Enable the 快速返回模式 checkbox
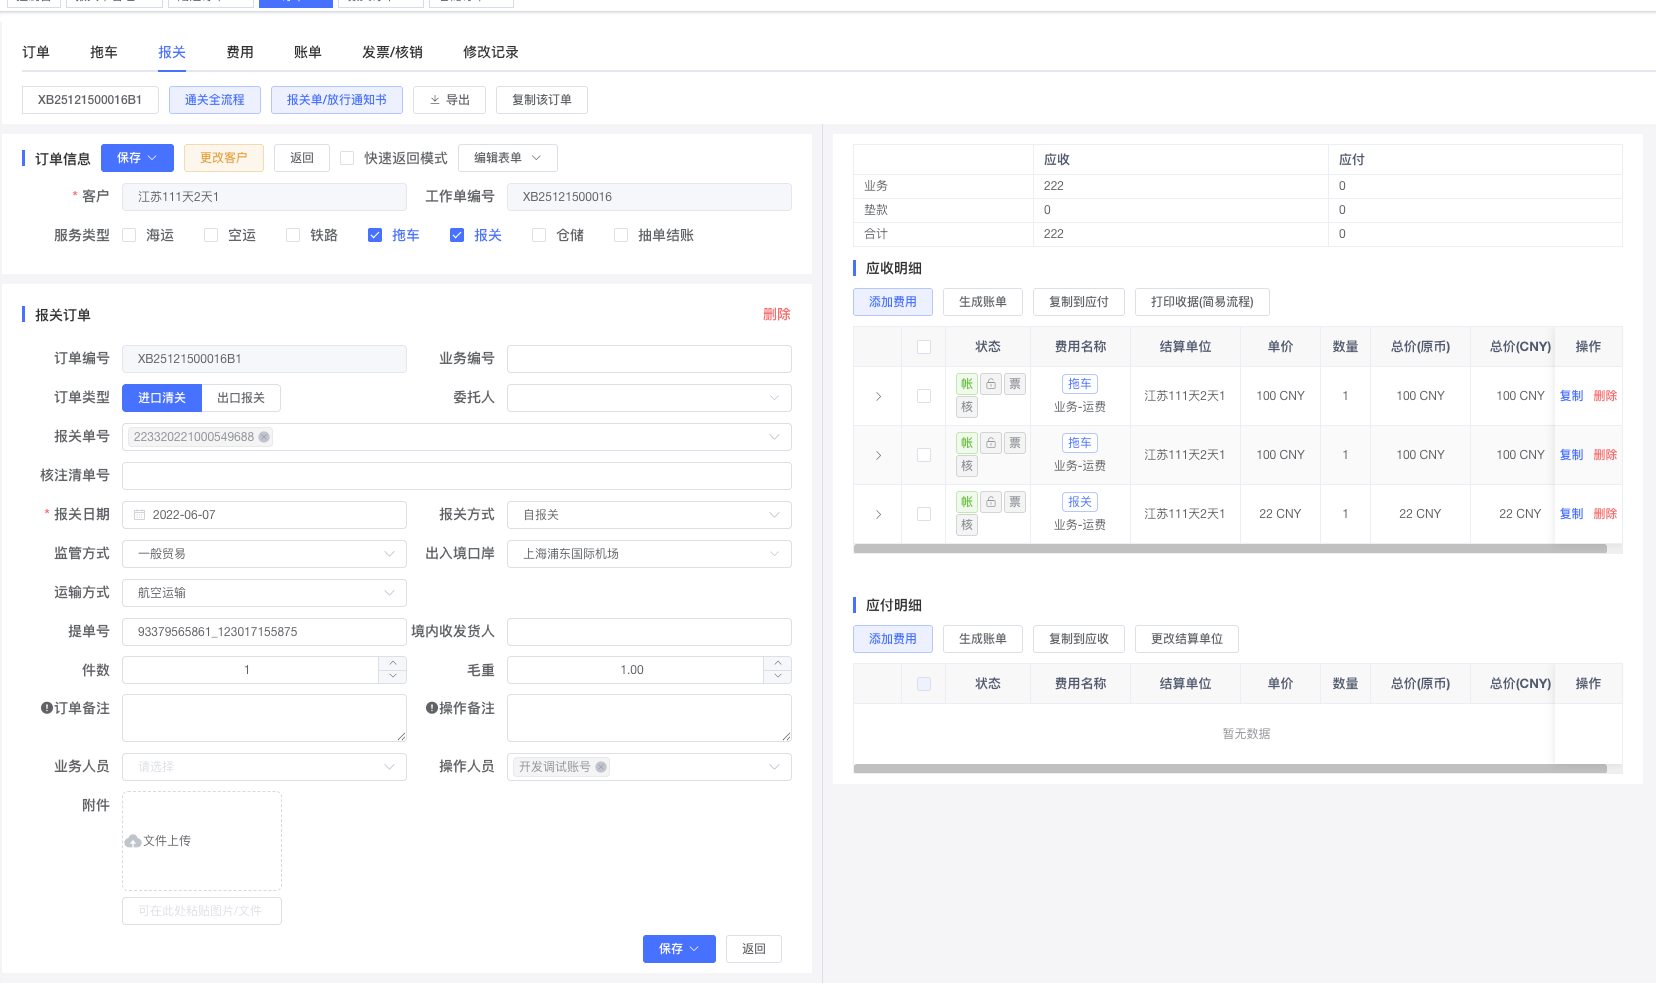 tap(347, 157)
